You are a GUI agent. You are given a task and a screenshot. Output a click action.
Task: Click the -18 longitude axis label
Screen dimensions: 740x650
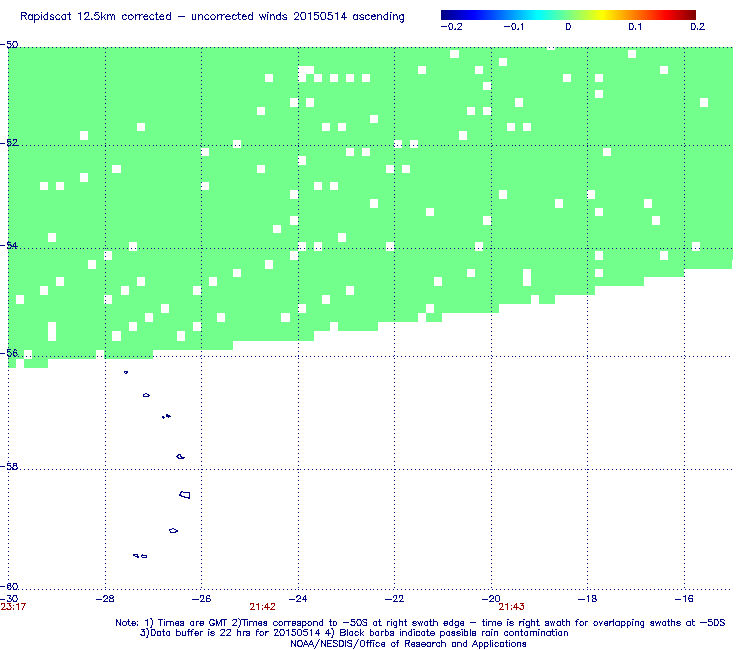[587, 599]
